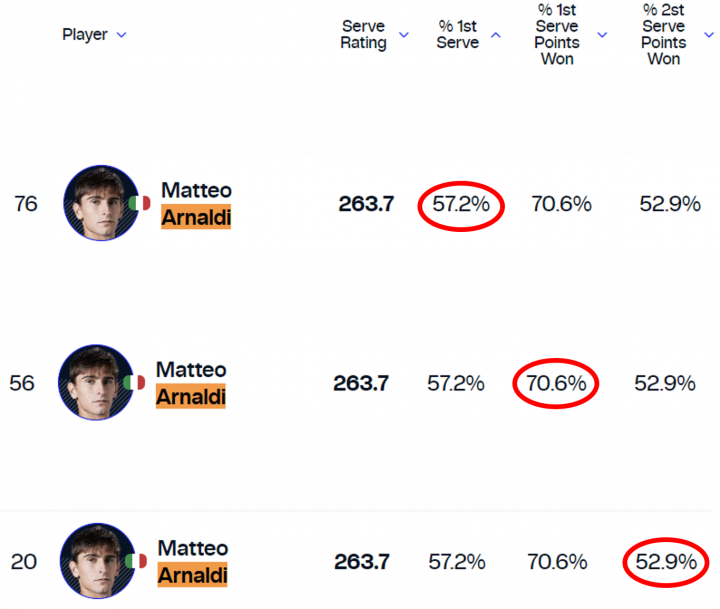The height and width of the screenshot is (609, 720).
Task: Open Matteo Arnaldi name link in rank 76 row
Action: [x=196, y=204]
